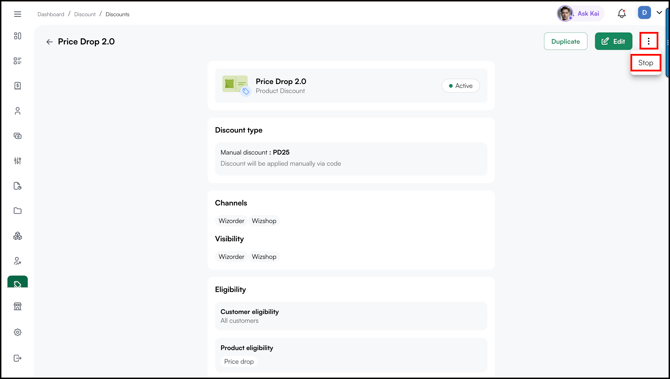Open the storefront icon in sidebar
This screenshot has height=379, width=670.
[18, 306]
